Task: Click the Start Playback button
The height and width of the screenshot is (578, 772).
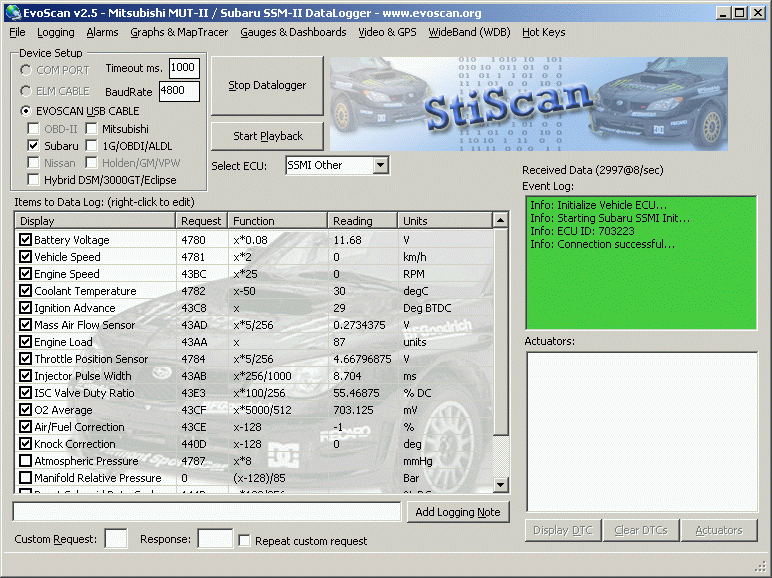Action: tap(267, 136)
